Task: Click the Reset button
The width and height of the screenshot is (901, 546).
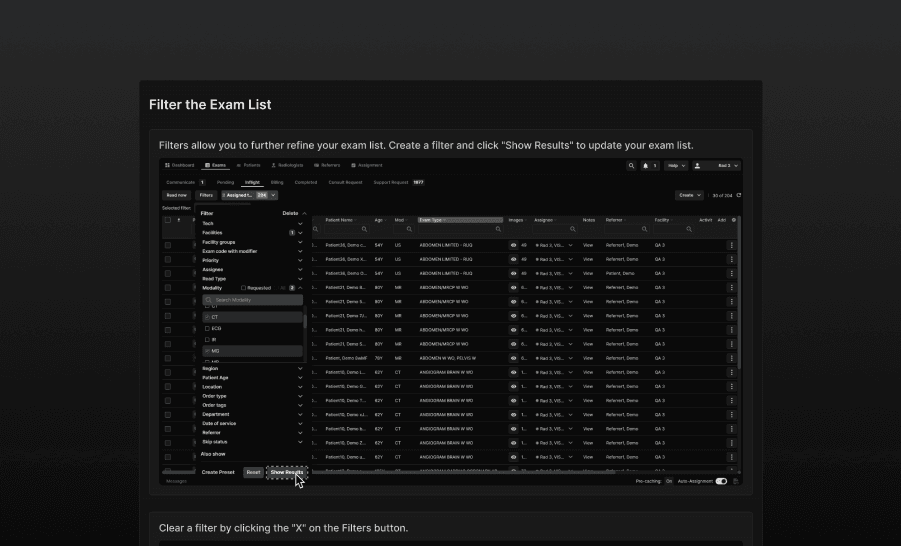Action: point(253,472)
